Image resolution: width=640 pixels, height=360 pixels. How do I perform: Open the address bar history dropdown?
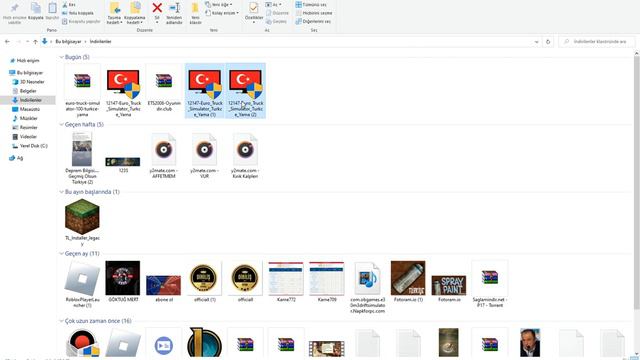click(x=536, y=42)
